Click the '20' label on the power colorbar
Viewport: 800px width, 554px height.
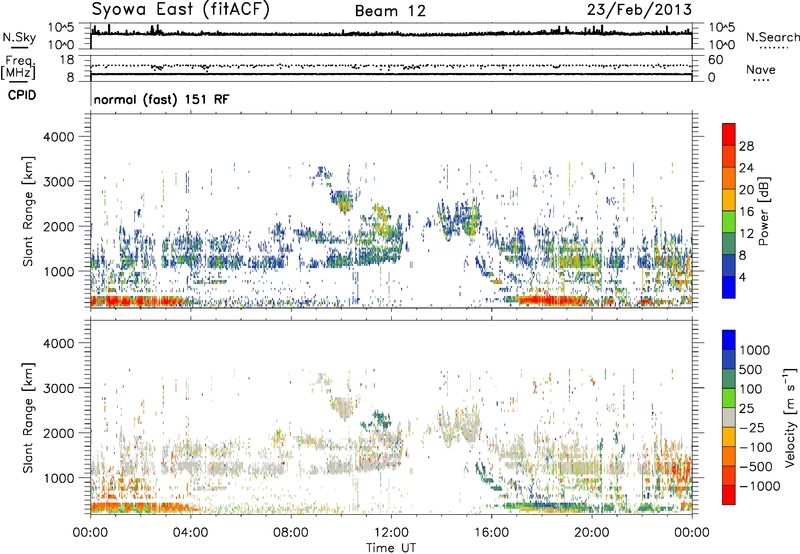pyautogui.click(x=746, y=190)
